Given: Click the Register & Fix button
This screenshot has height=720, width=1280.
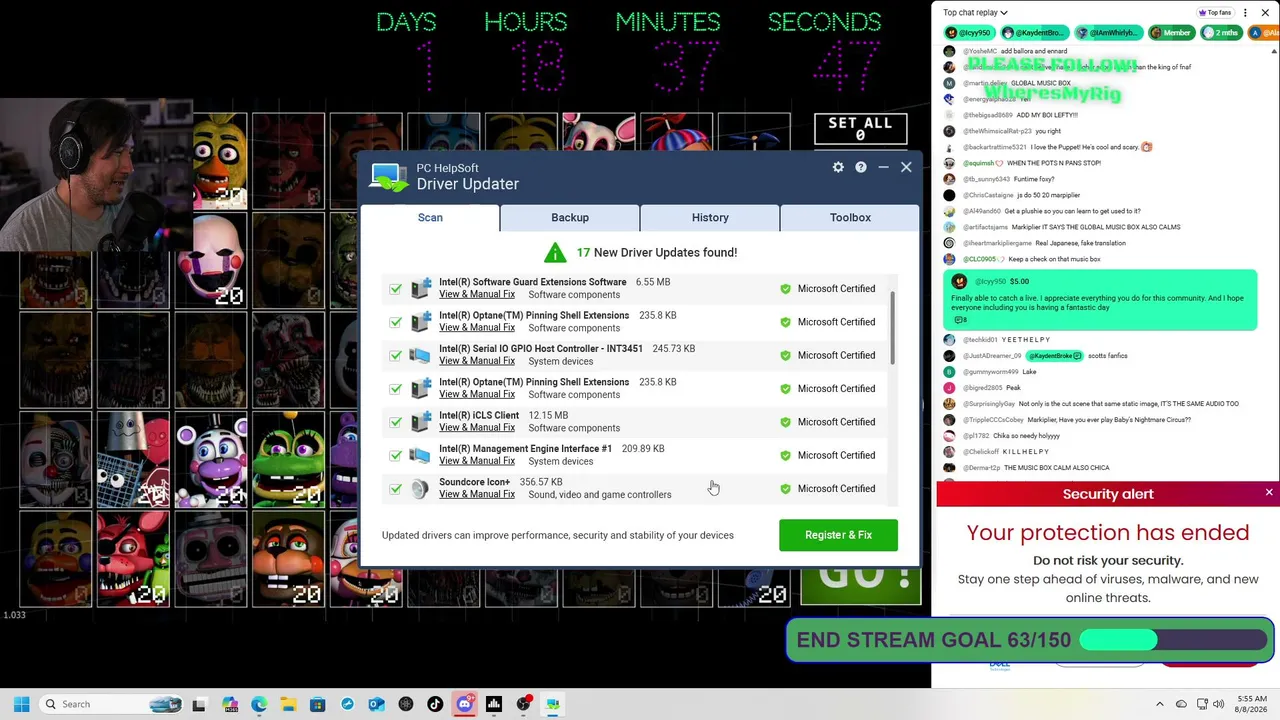Looking at the screenshot, I should pos(838,535).
